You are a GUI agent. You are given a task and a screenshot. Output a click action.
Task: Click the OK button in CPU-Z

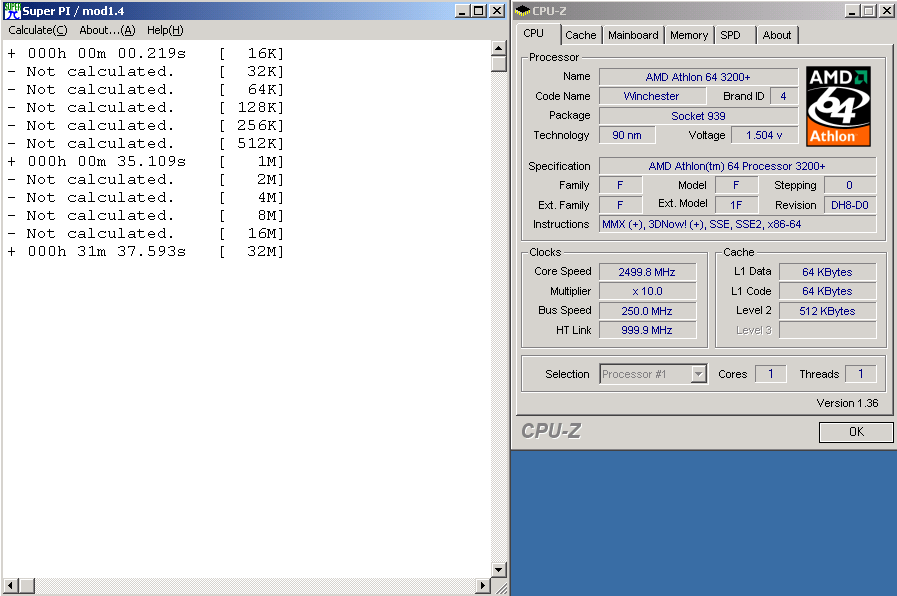tap(856, 432)
